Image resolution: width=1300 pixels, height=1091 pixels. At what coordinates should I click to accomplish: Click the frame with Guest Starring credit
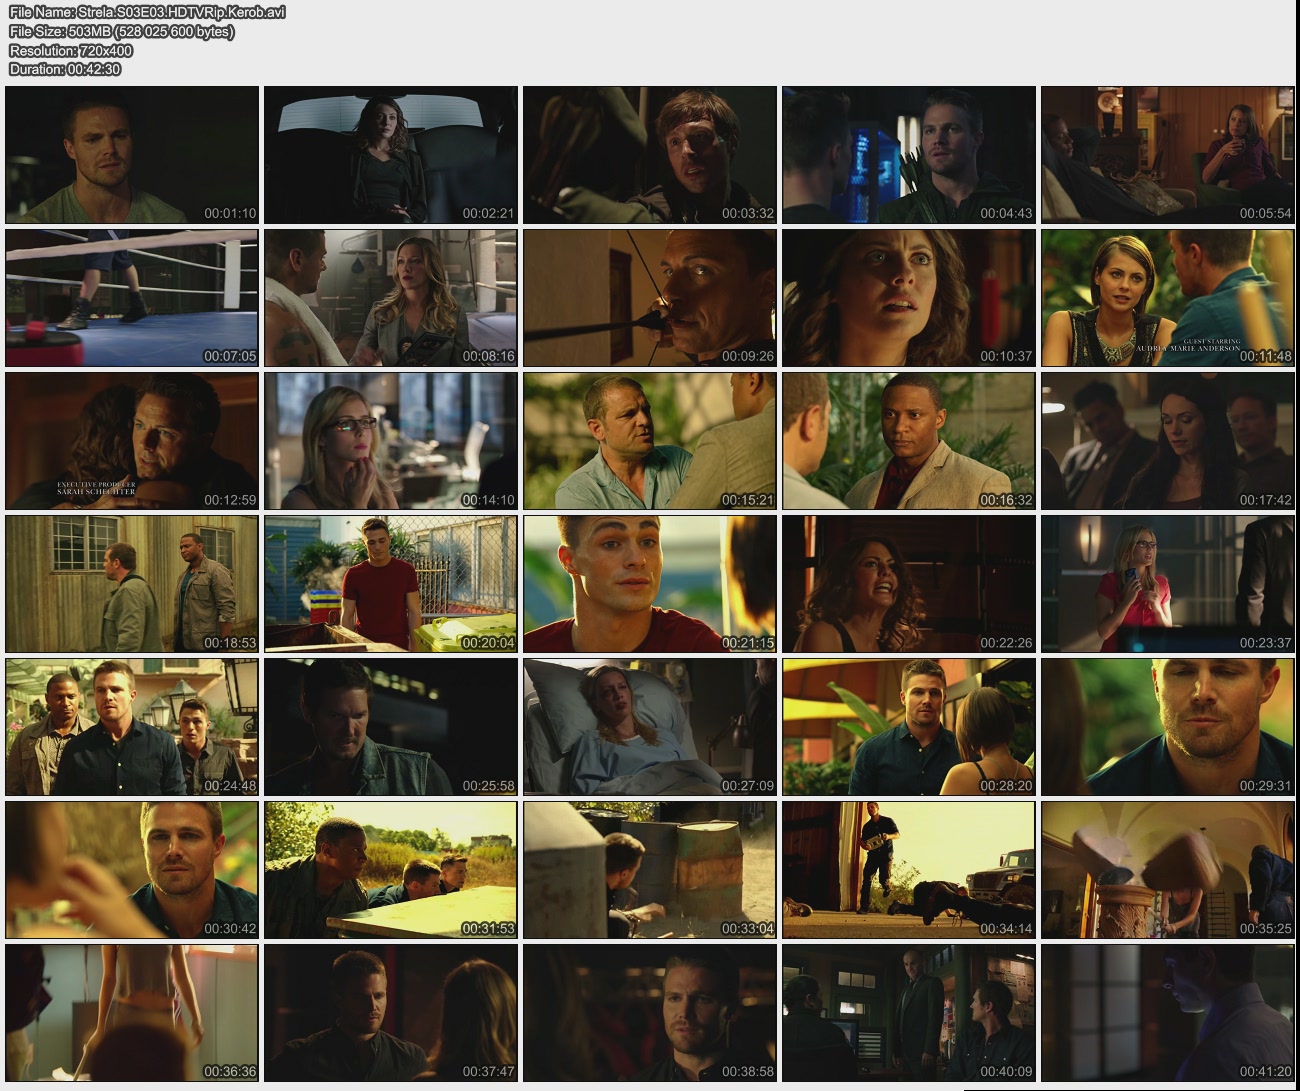point(1167,298)
